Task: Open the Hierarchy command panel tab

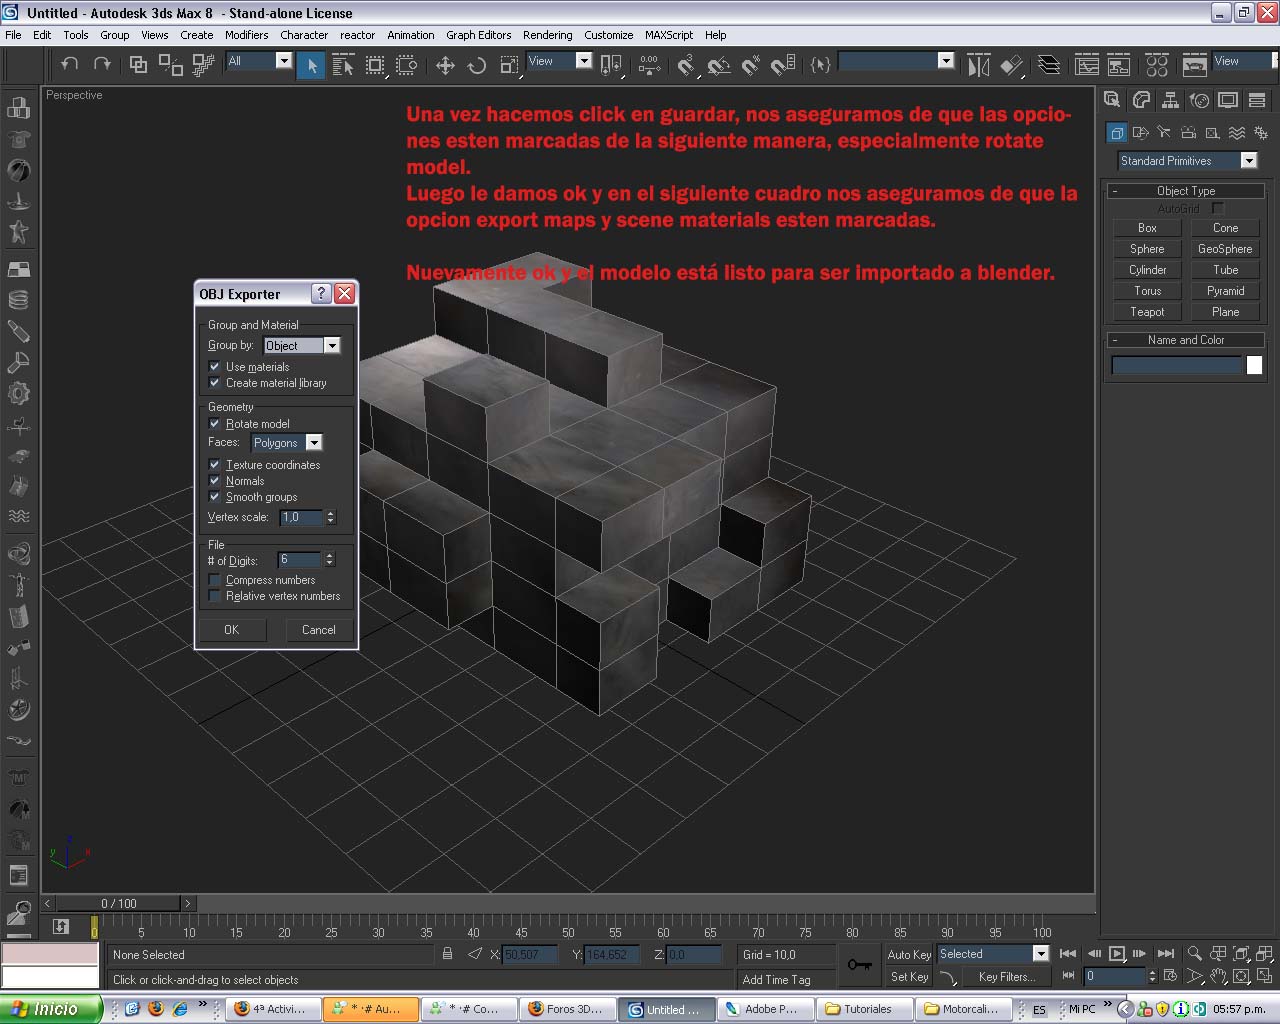Action: 1170,100
